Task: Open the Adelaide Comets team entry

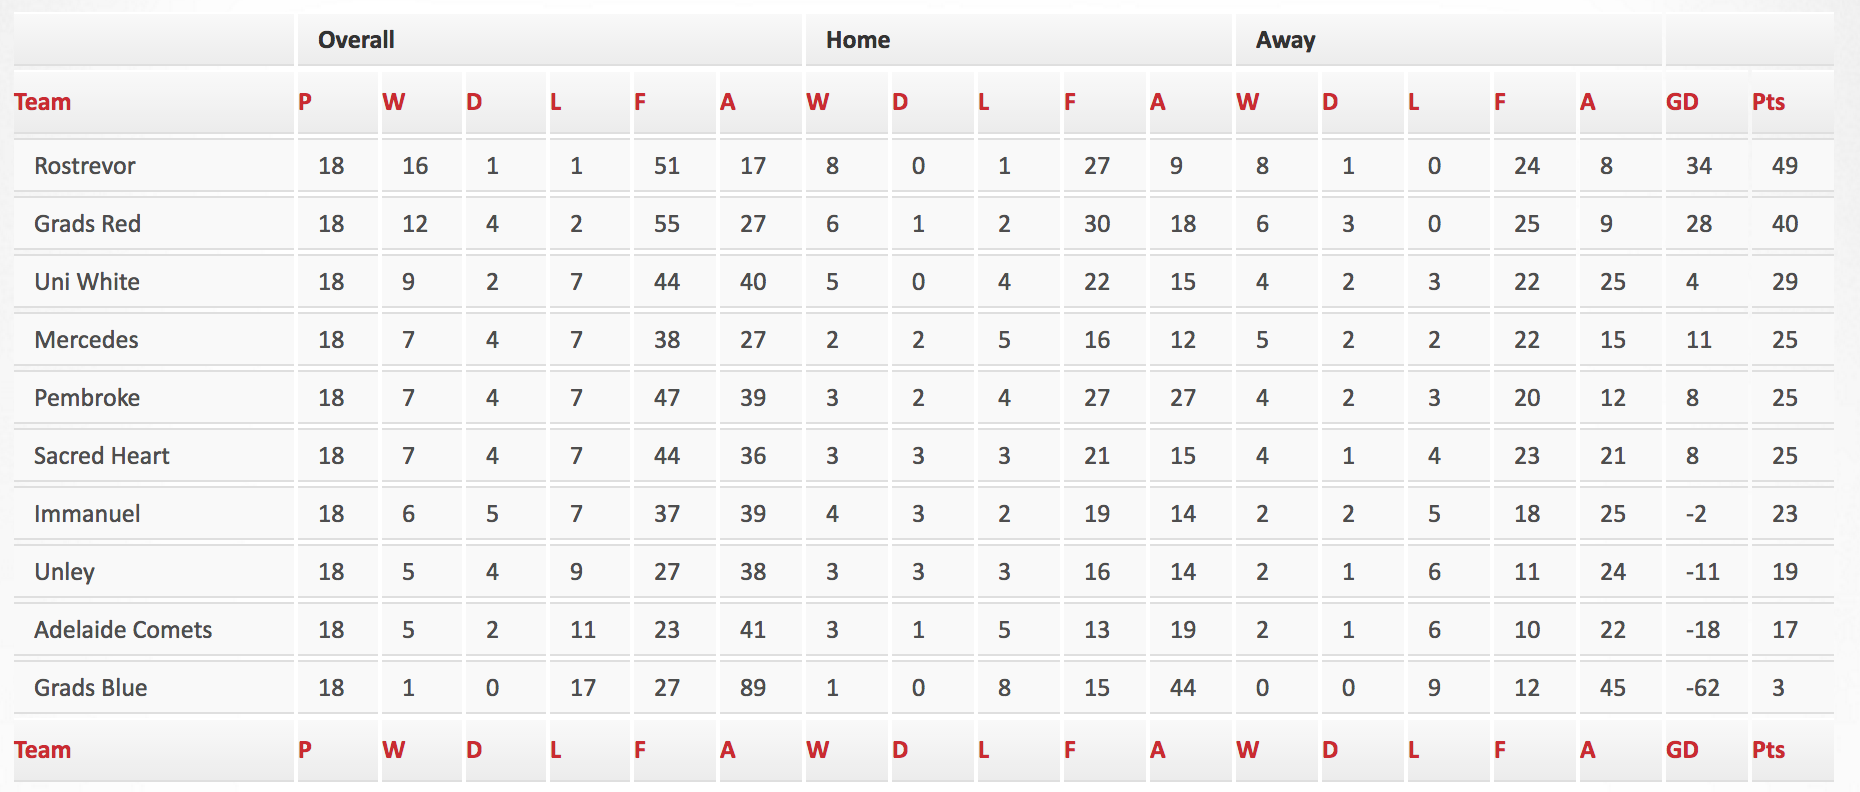Action: point(123,630)
